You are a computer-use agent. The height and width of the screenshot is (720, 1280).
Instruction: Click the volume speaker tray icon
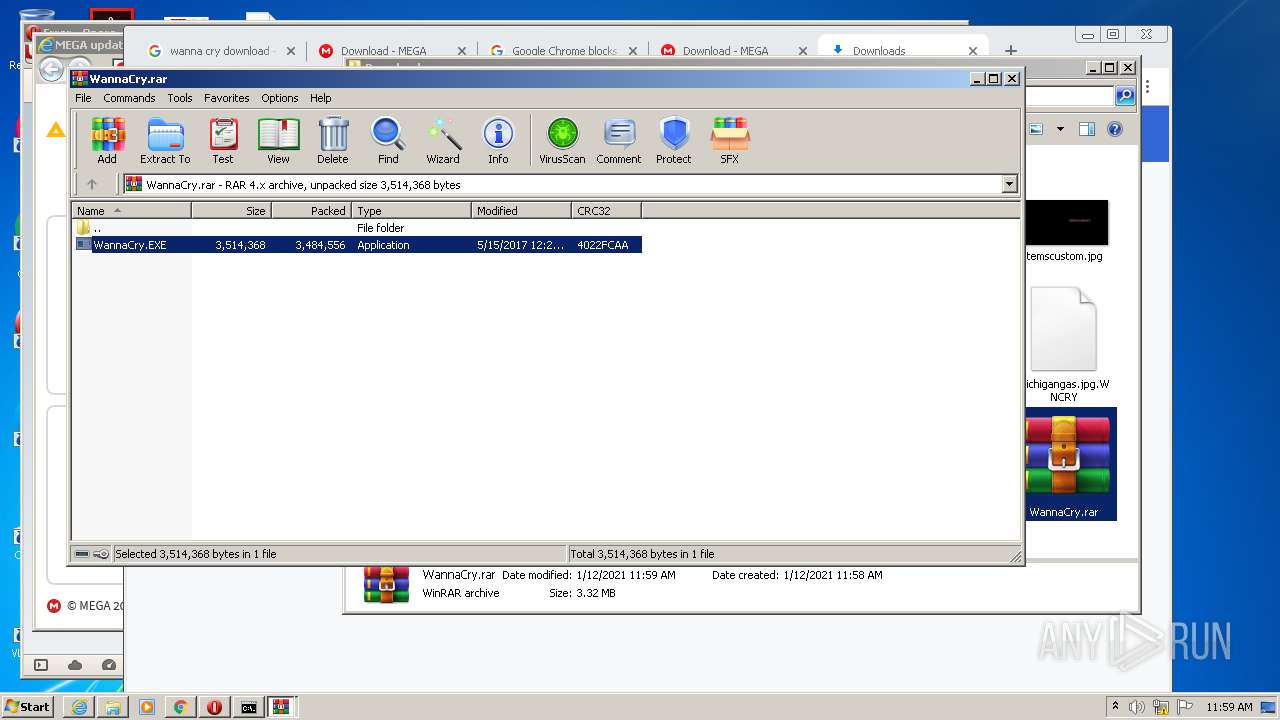(x=1137, y=707)
